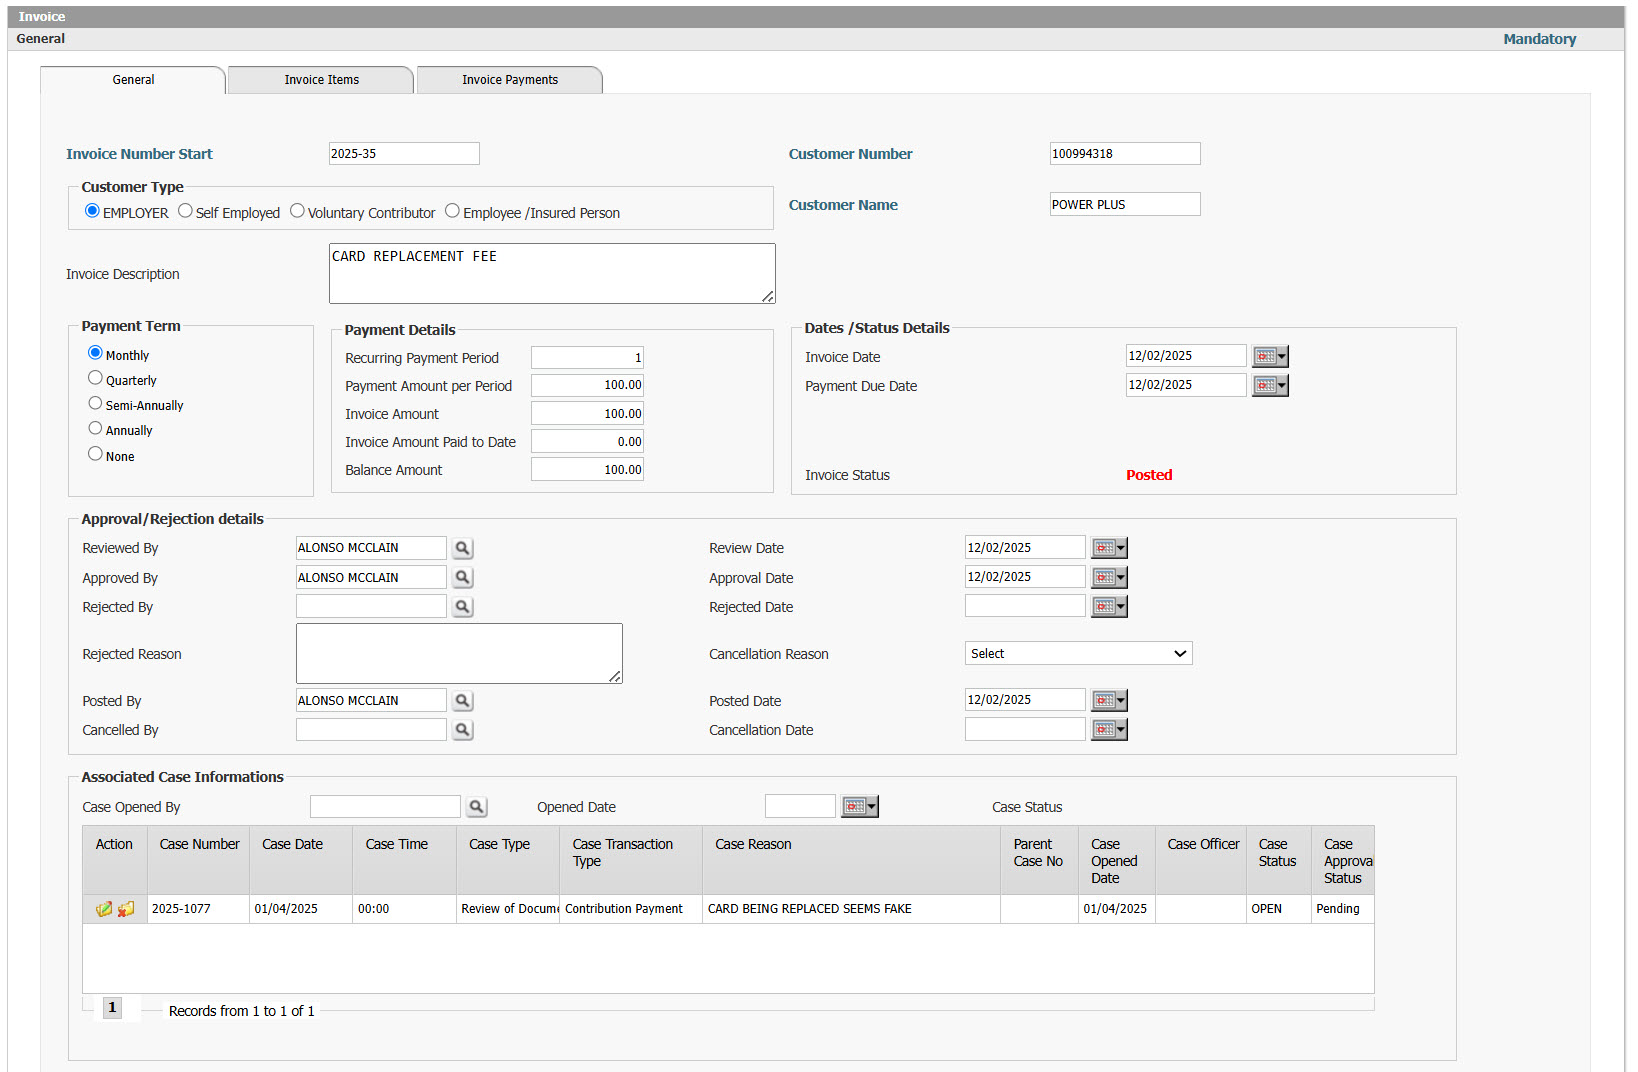Open Cancelled By lookup search icon
This screenshot has height=1072, width=1638.
[x=462, y=730]
